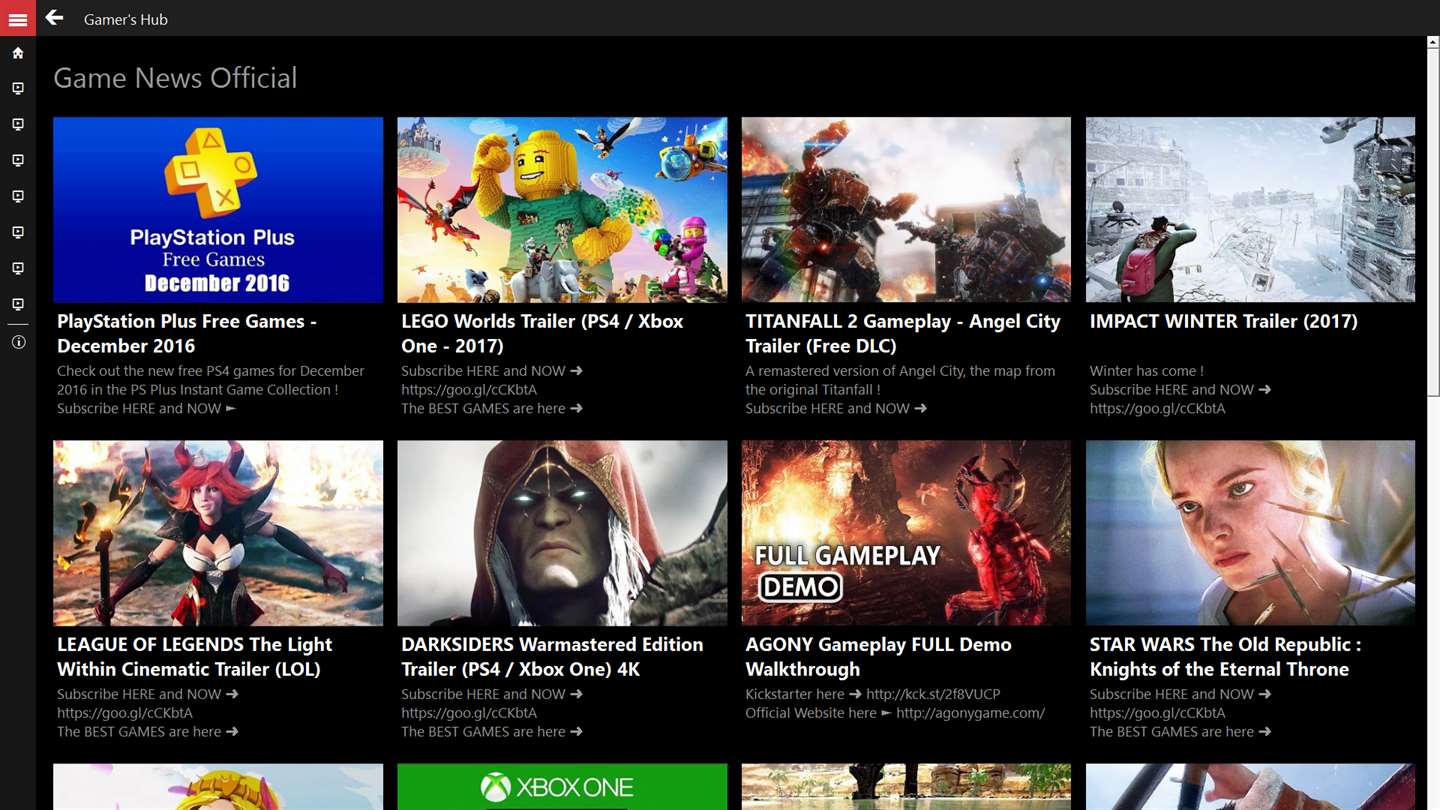Click the vertical scrollbar thumb

pos(1433,224)
